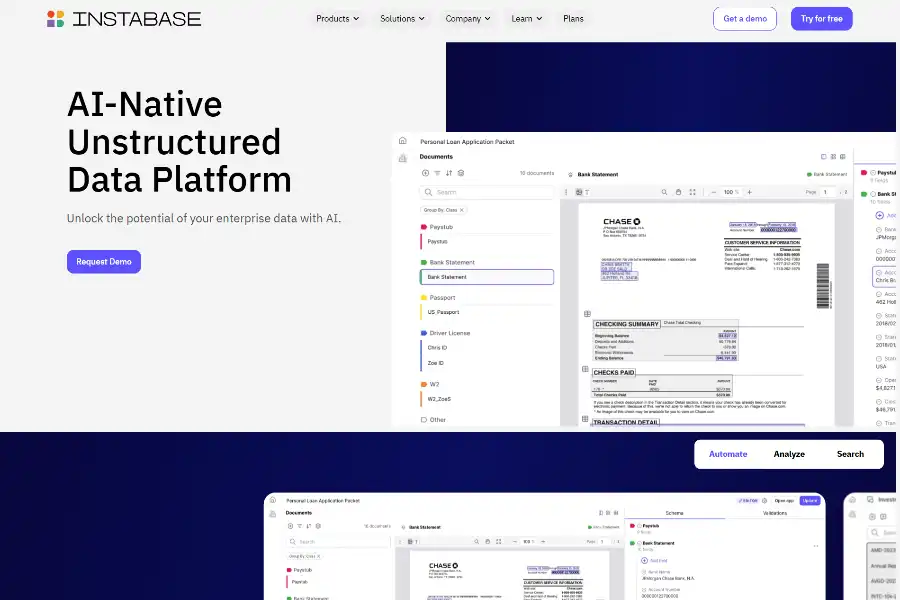Switch to the Analyze tab
This screenshot has height=600, width=900.
[x=789, y=454]
